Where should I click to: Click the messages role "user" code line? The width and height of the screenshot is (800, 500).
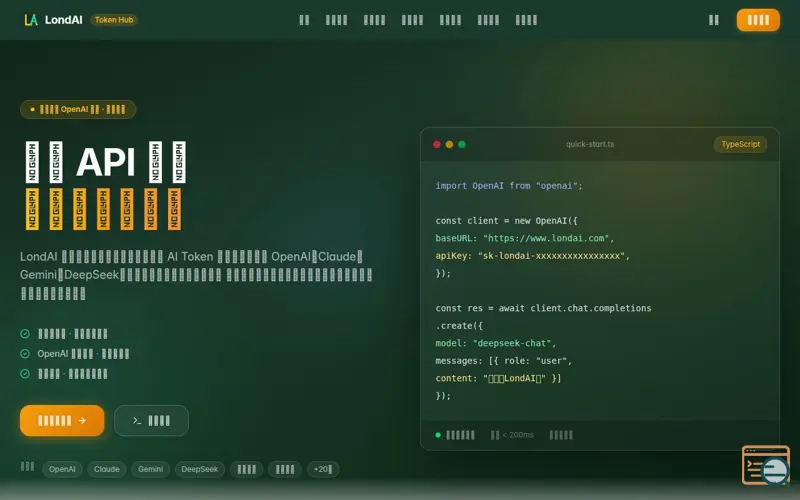tap(504, 361)
